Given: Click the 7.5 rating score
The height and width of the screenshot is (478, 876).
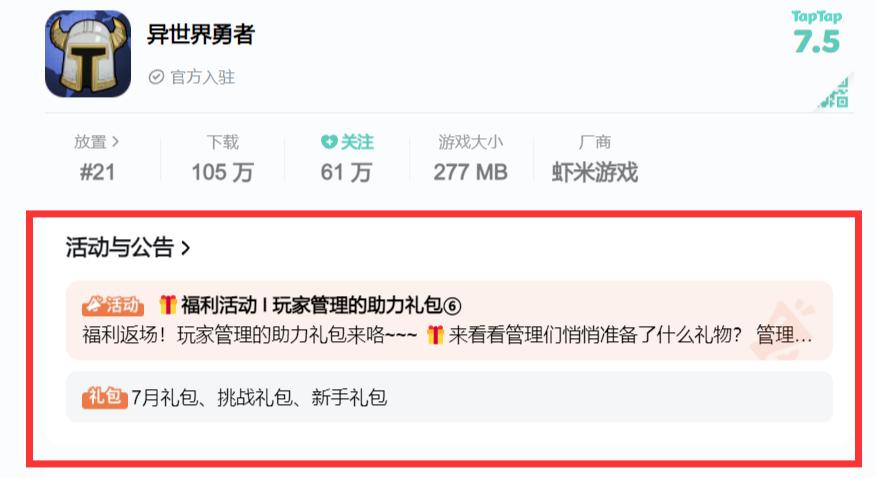Looking at the screenshot, I should pos(817,41).
